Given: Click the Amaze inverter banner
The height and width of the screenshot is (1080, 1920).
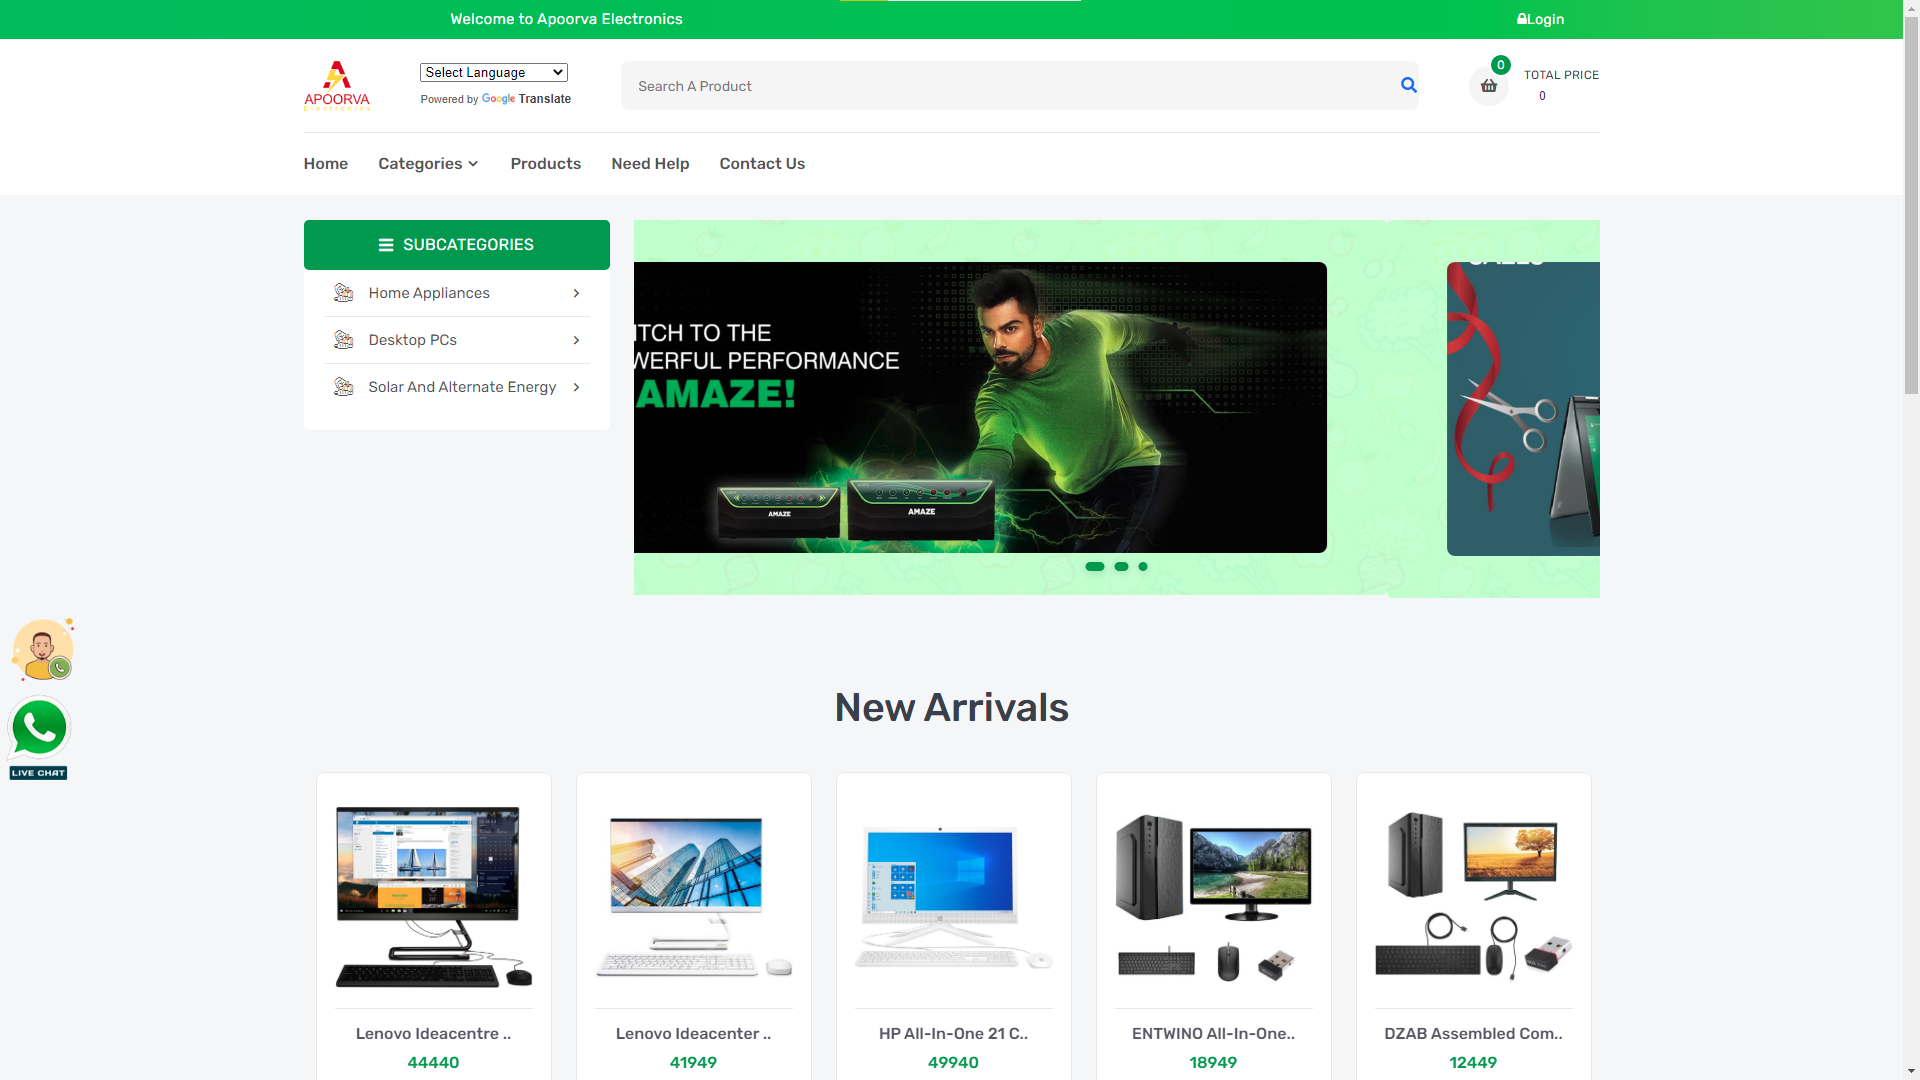Looking at the screenshot, I should pyautogui.click(x=980, y=408).
